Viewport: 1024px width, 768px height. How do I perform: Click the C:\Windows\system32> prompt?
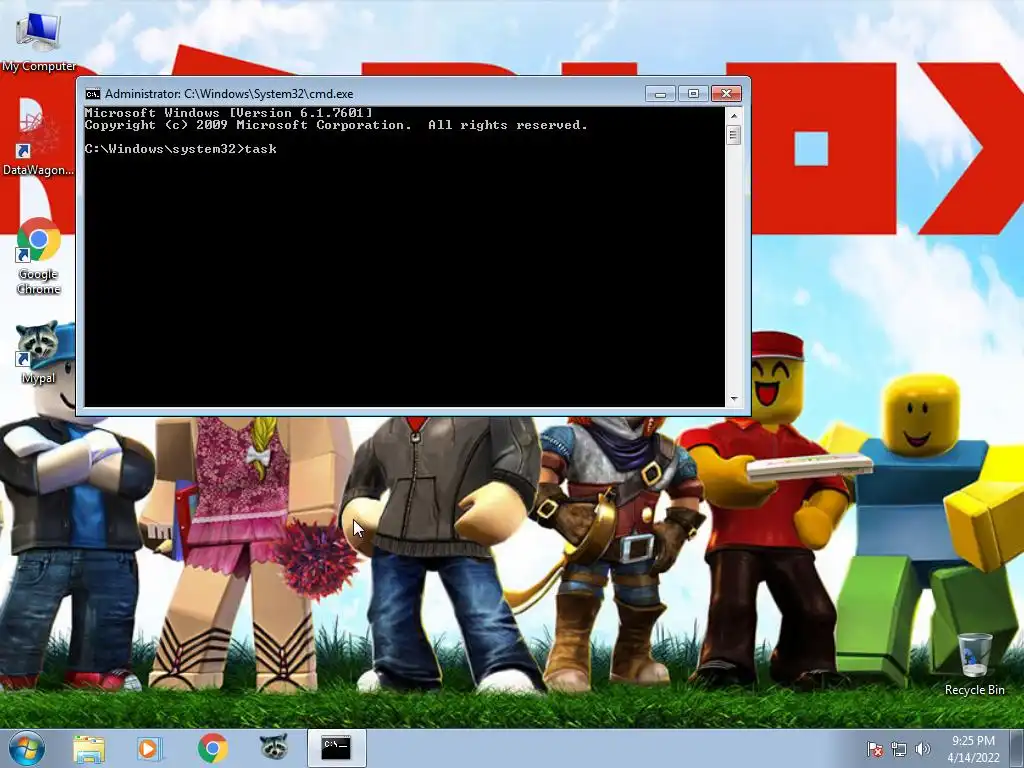[x=165, y=149]
